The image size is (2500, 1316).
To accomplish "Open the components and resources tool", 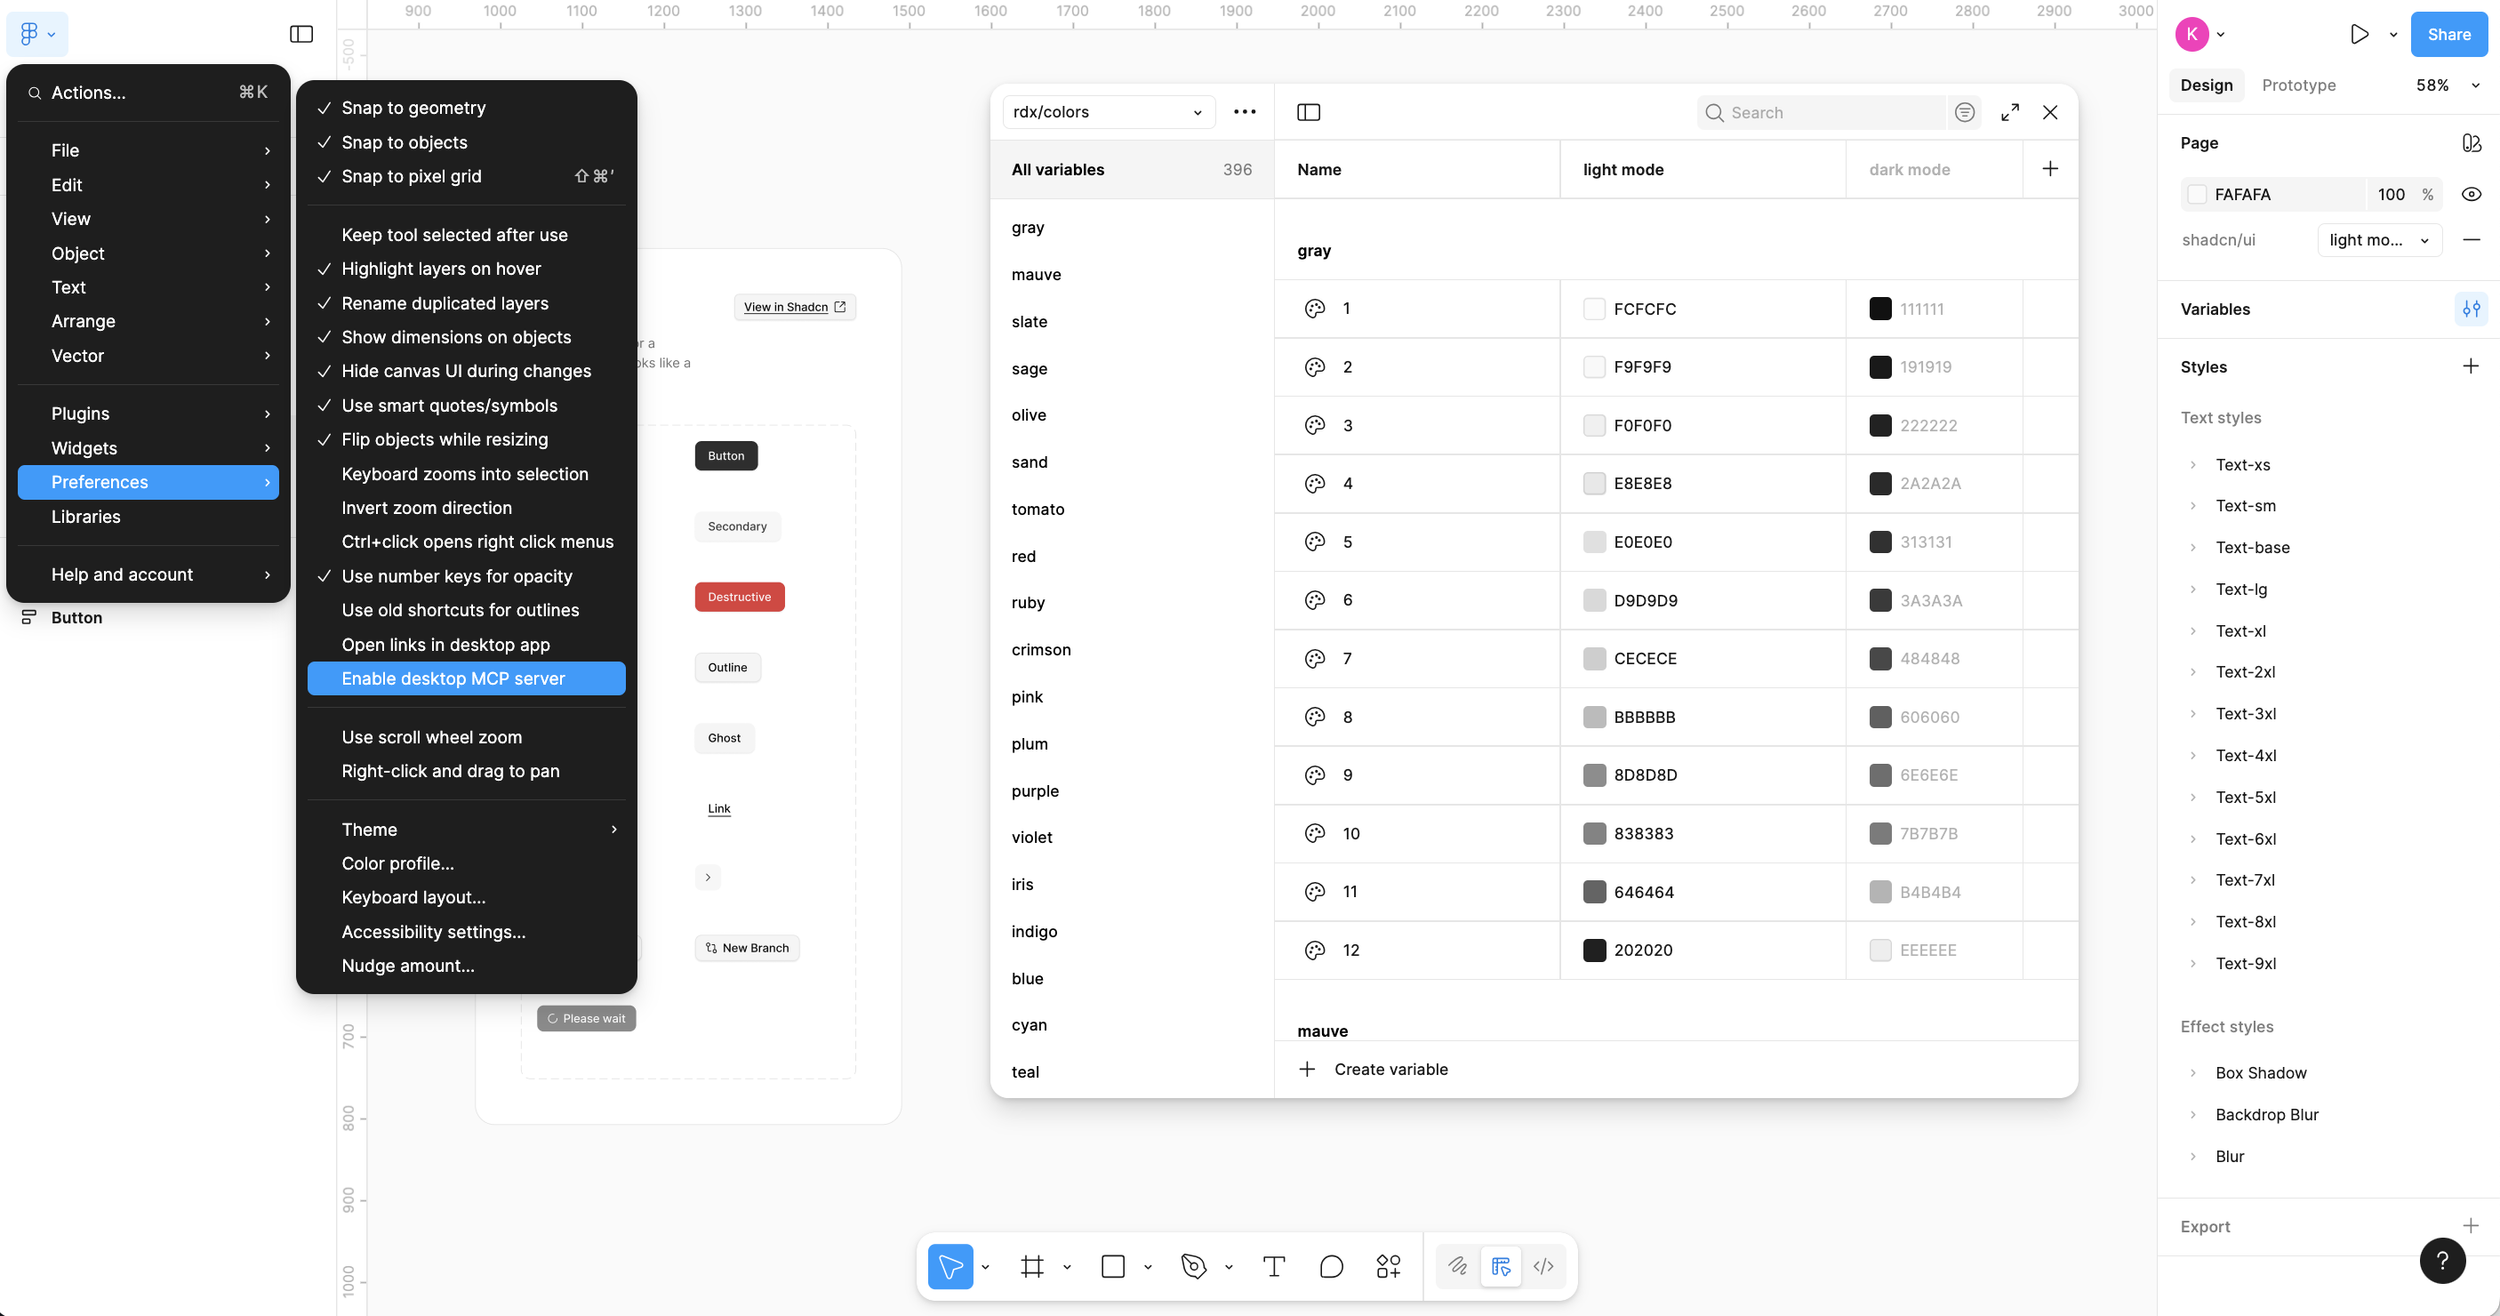I will (x=1388, y=1266).
